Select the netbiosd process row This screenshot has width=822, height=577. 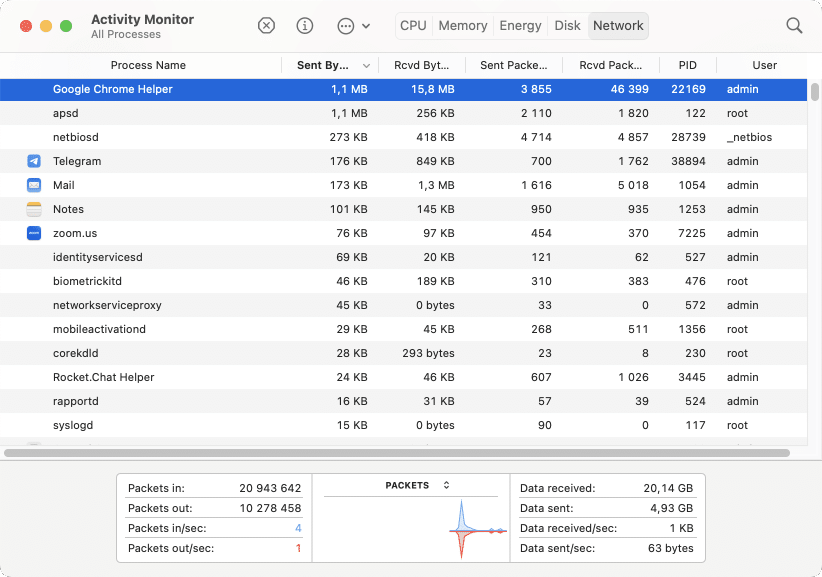tap(403, 137)
